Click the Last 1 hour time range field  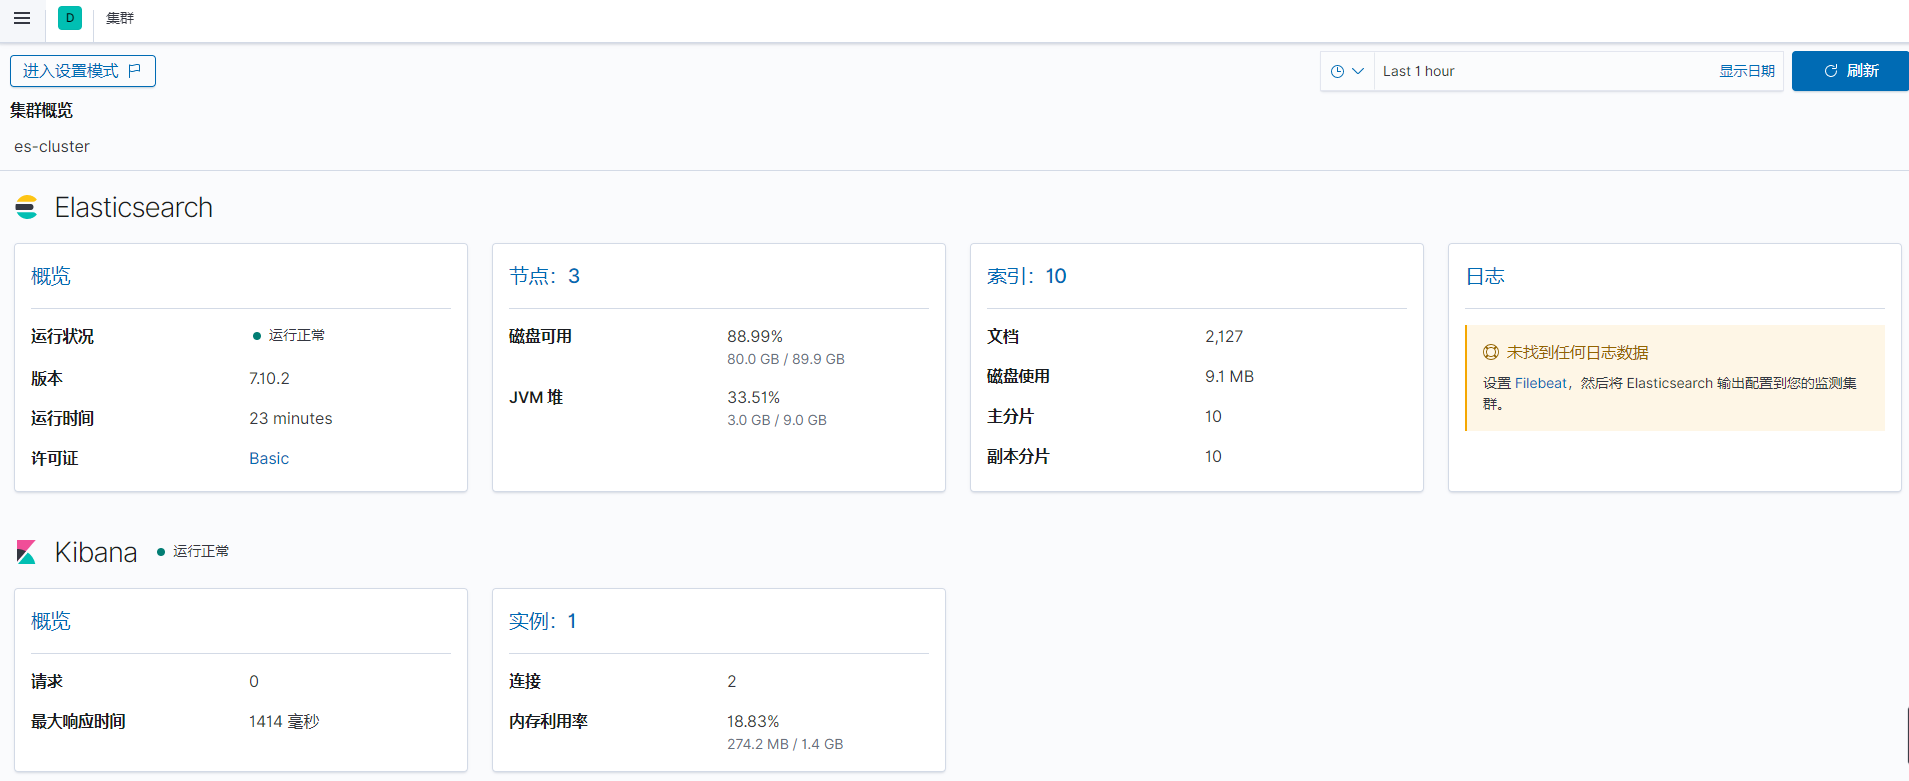tap(1540, 71)
